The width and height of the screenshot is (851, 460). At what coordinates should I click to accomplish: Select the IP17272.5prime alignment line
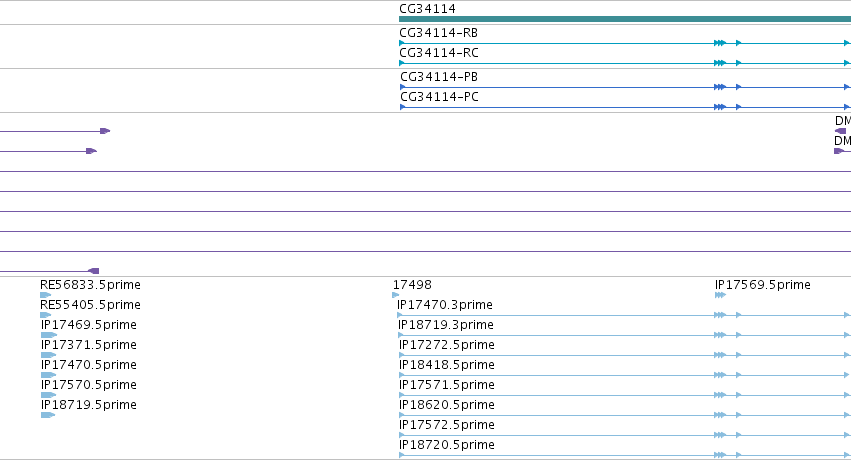click(x=624, y=355)
